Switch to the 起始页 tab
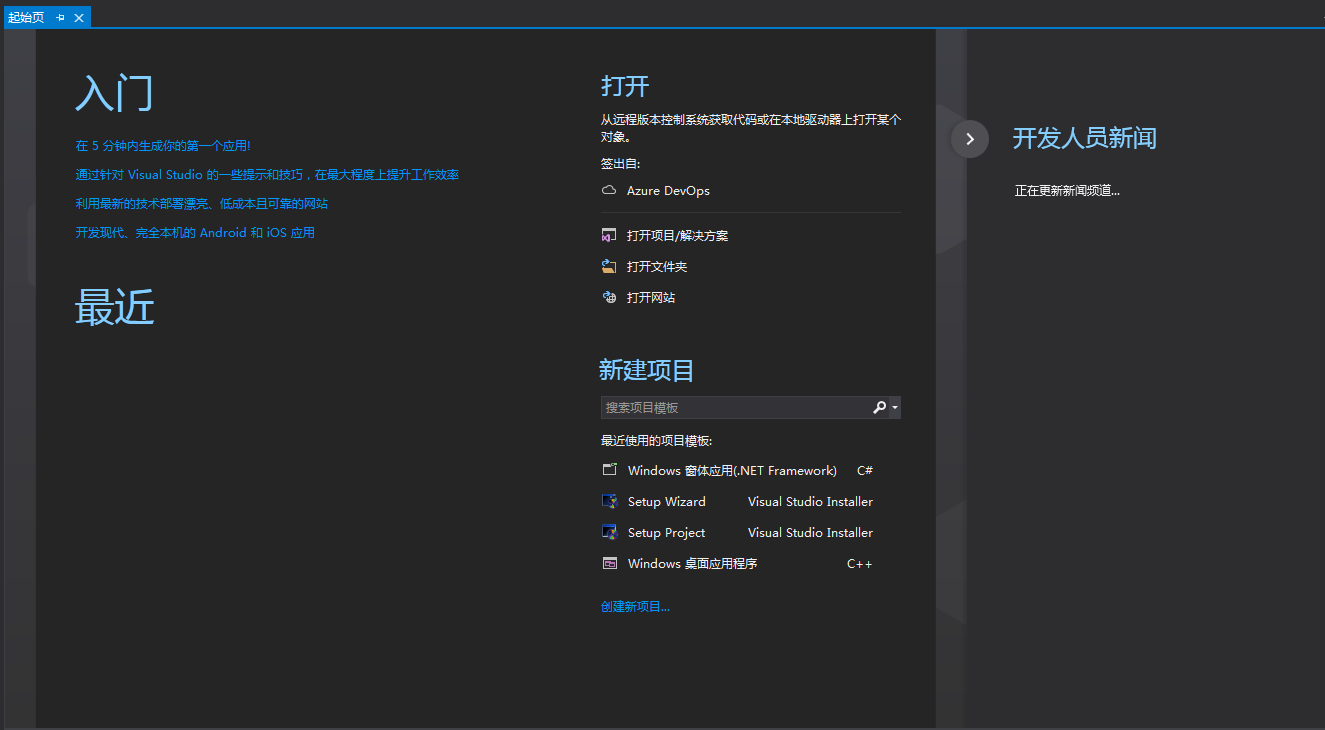 point(25,17)
